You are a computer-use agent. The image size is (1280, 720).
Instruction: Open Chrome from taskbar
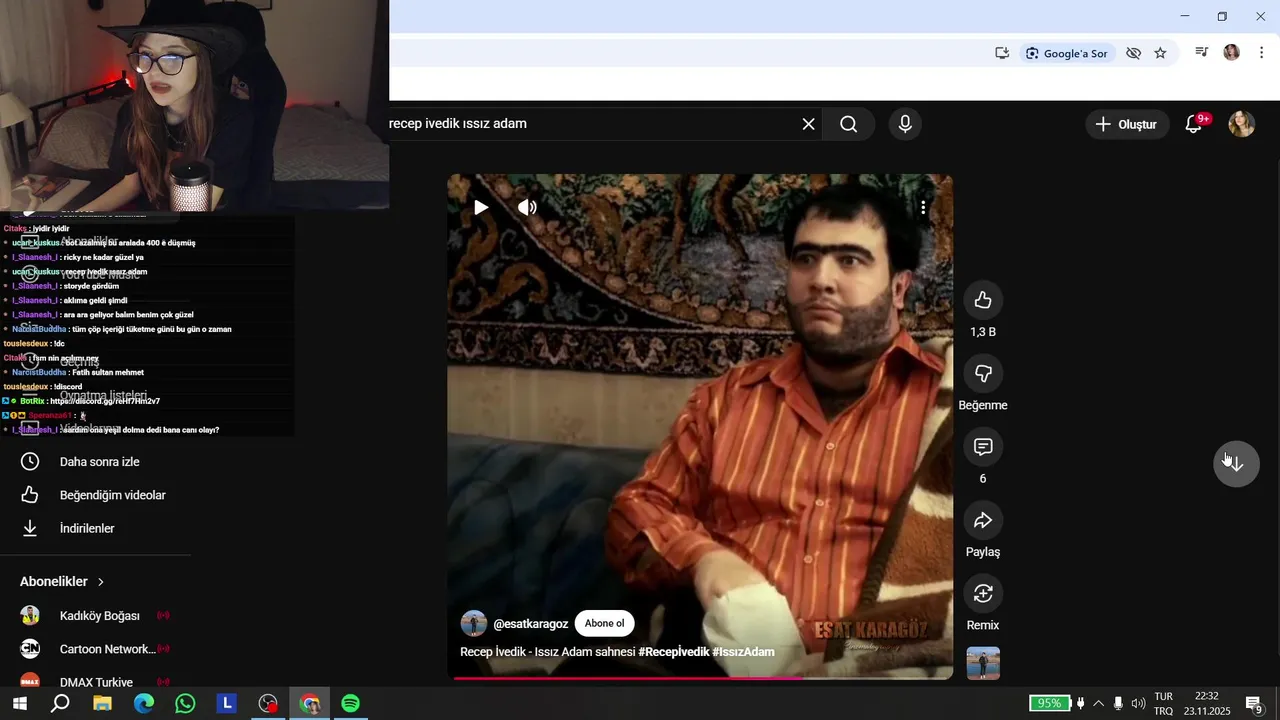(309, 704)
